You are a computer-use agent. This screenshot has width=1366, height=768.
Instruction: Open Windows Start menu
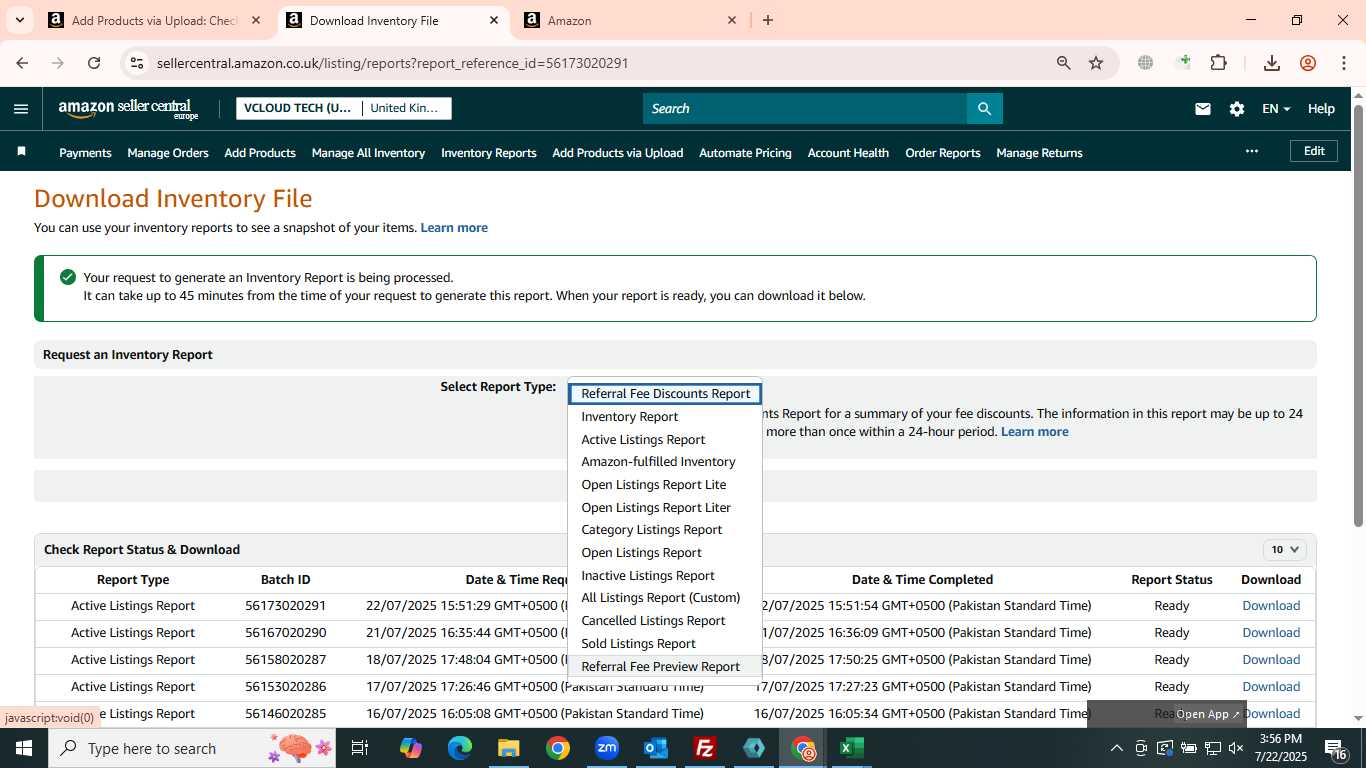click(23, 748)
